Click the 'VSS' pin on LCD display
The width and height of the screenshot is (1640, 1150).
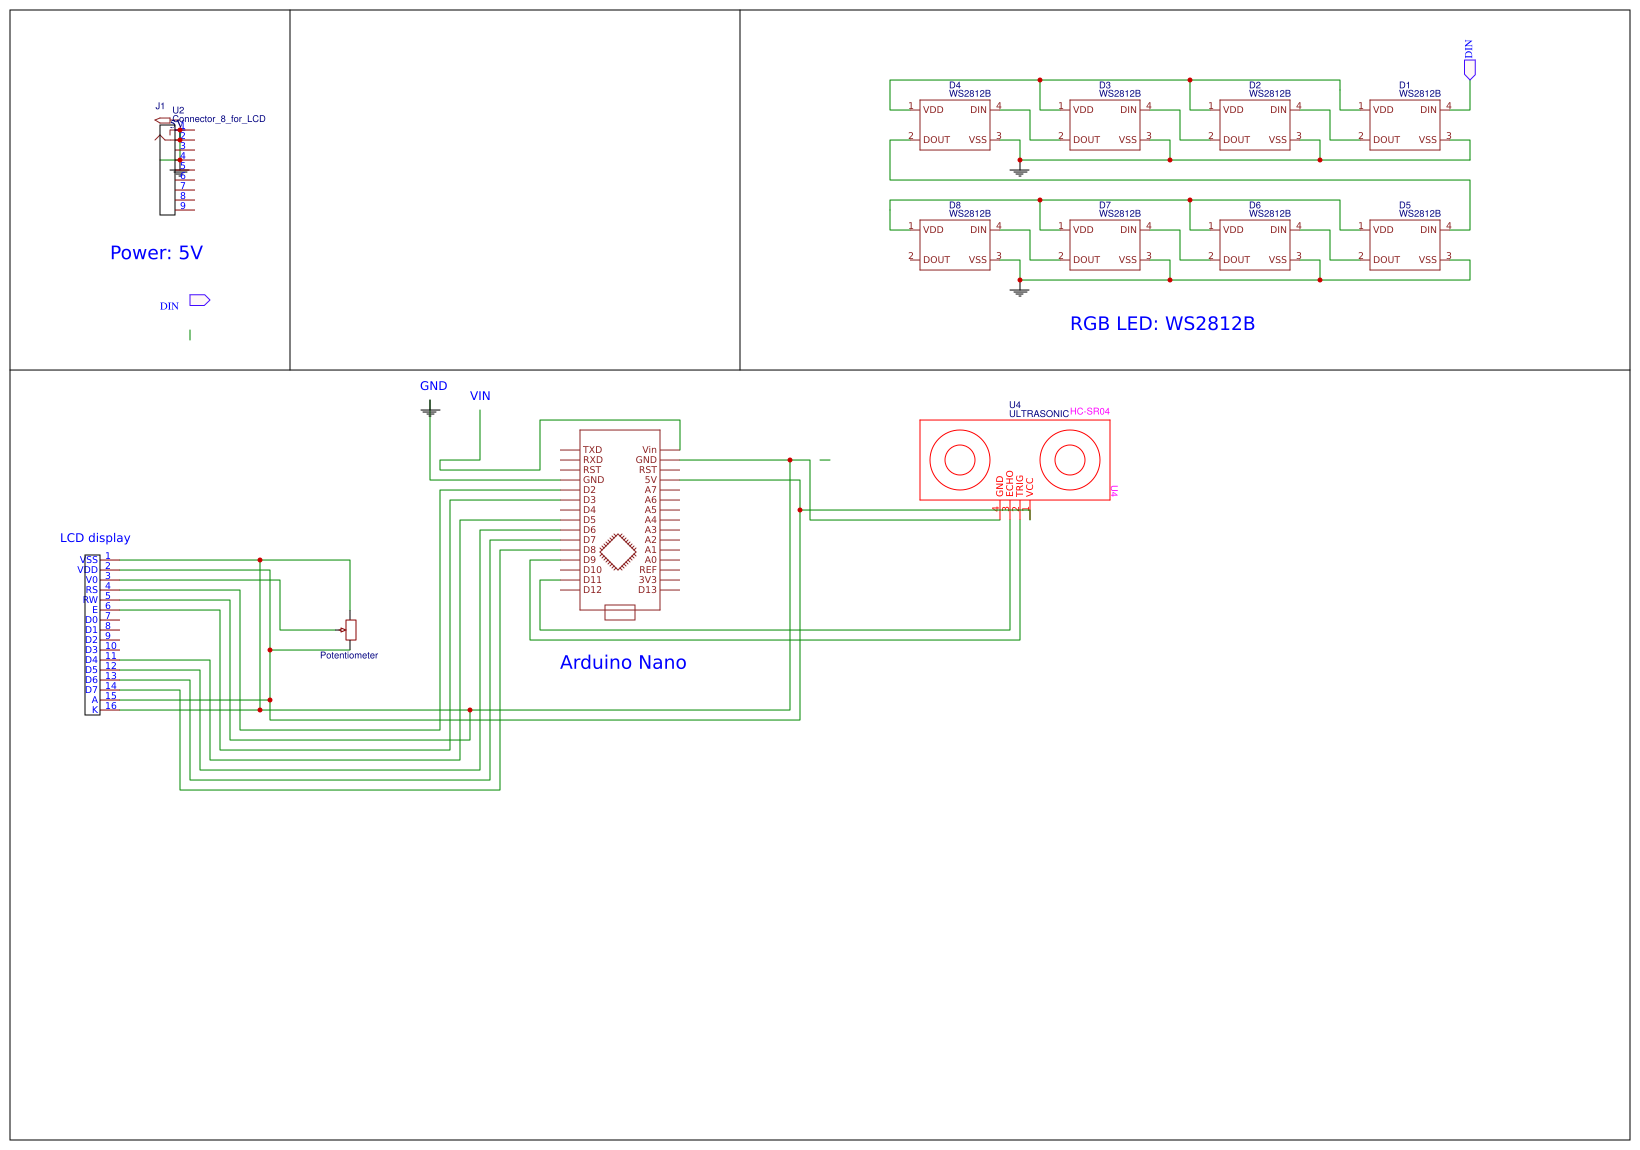(89, 560)
